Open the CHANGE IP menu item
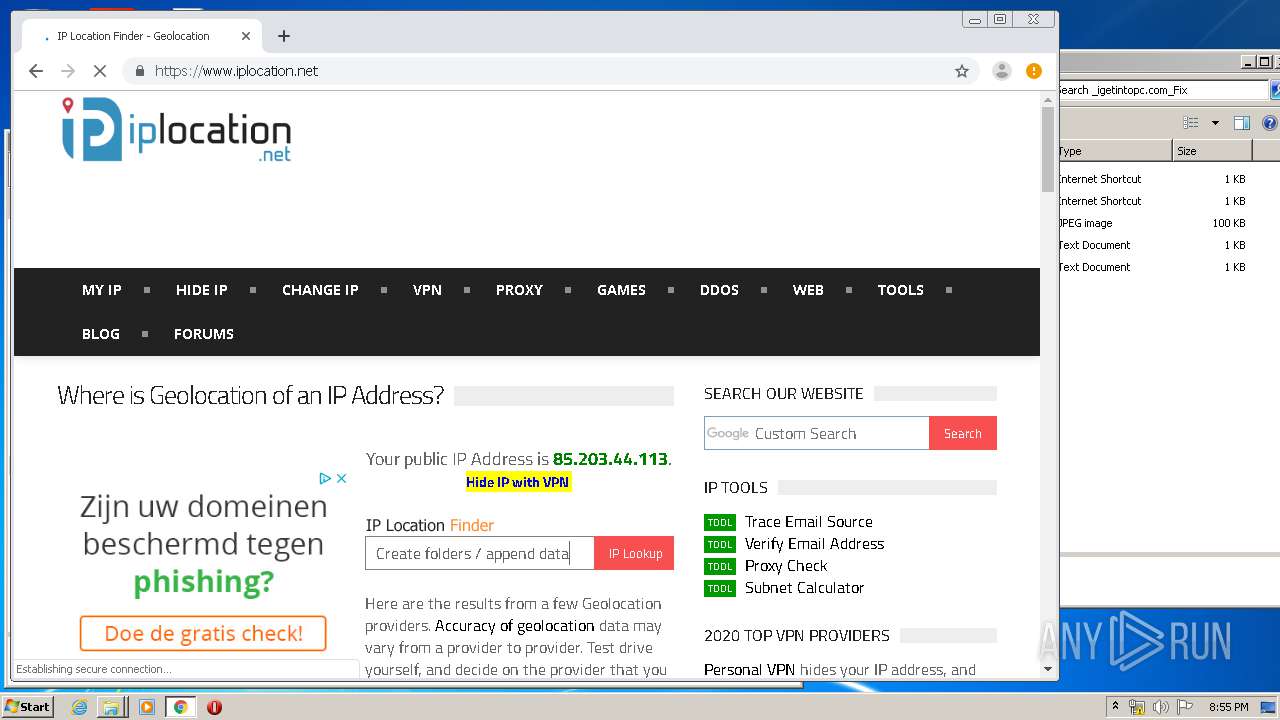 point(320,290)
